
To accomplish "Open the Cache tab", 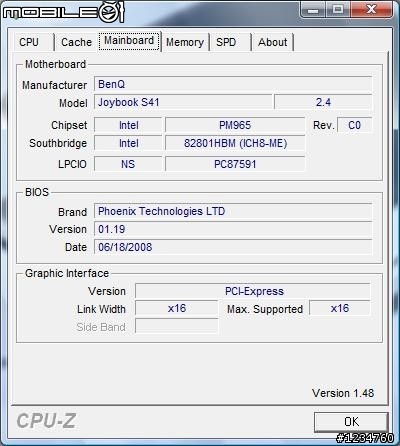I will pos(76,42).
